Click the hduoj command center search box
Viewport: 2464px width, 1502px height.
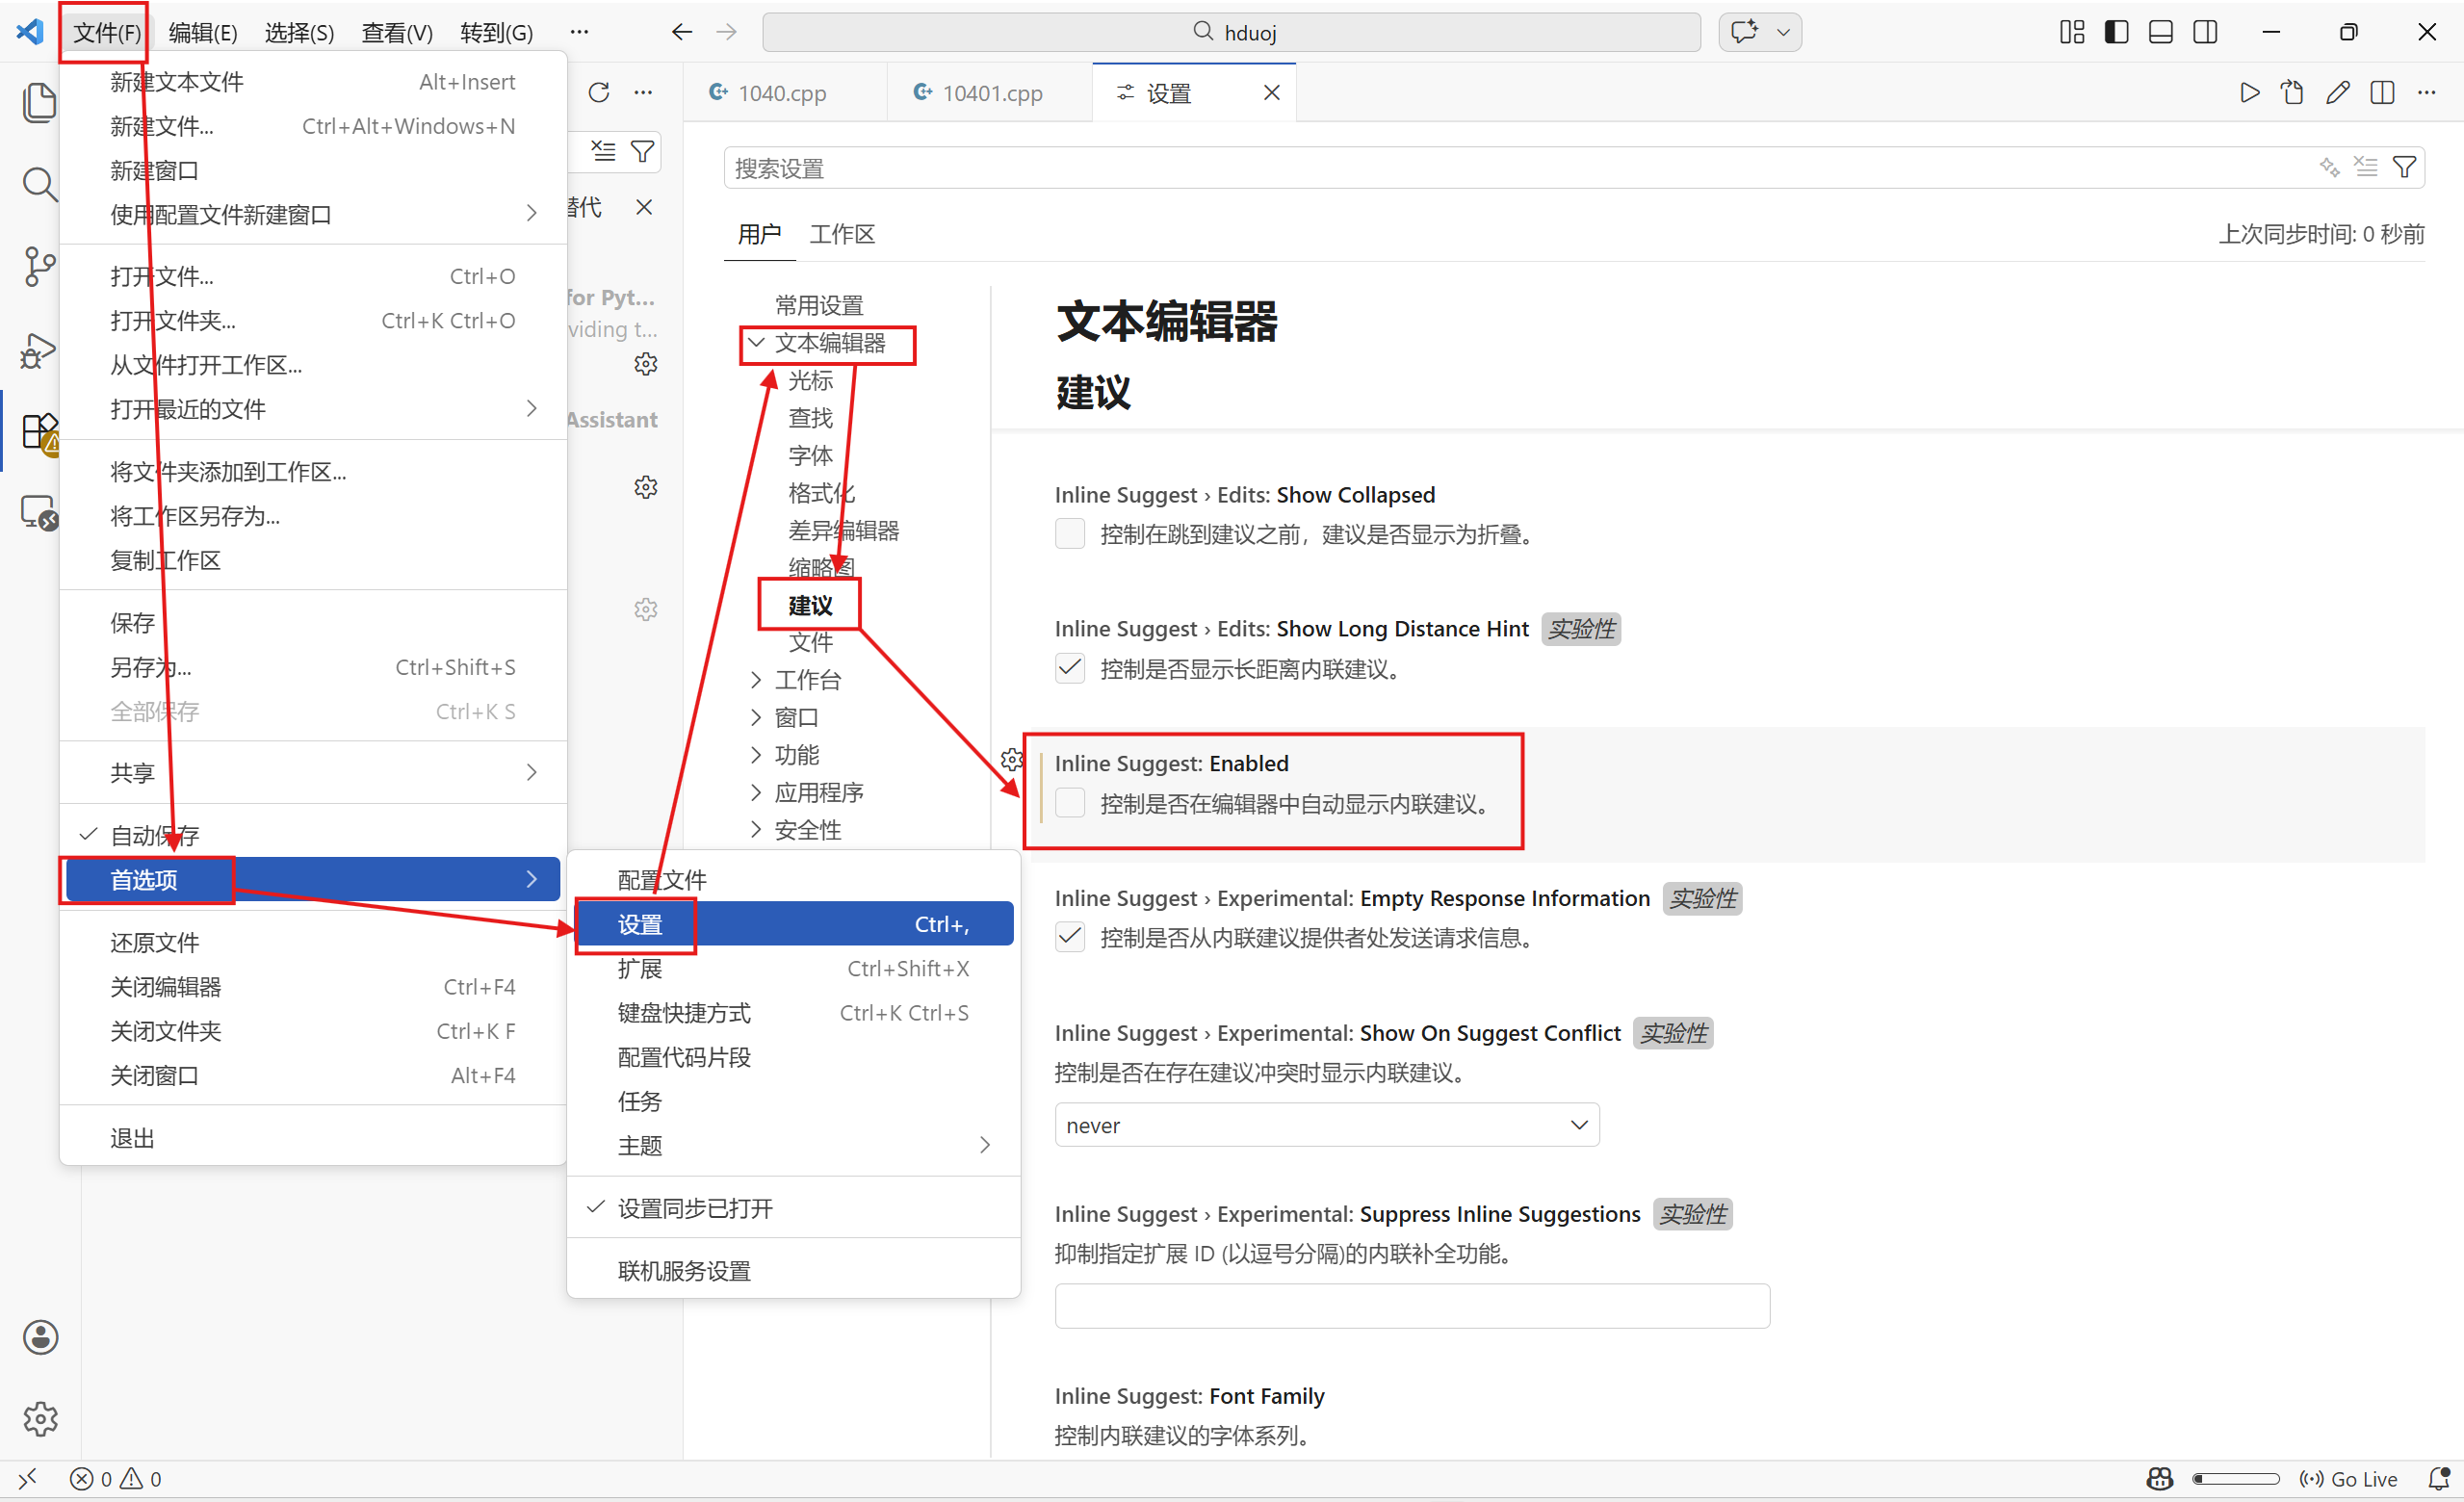(1231, 32)
